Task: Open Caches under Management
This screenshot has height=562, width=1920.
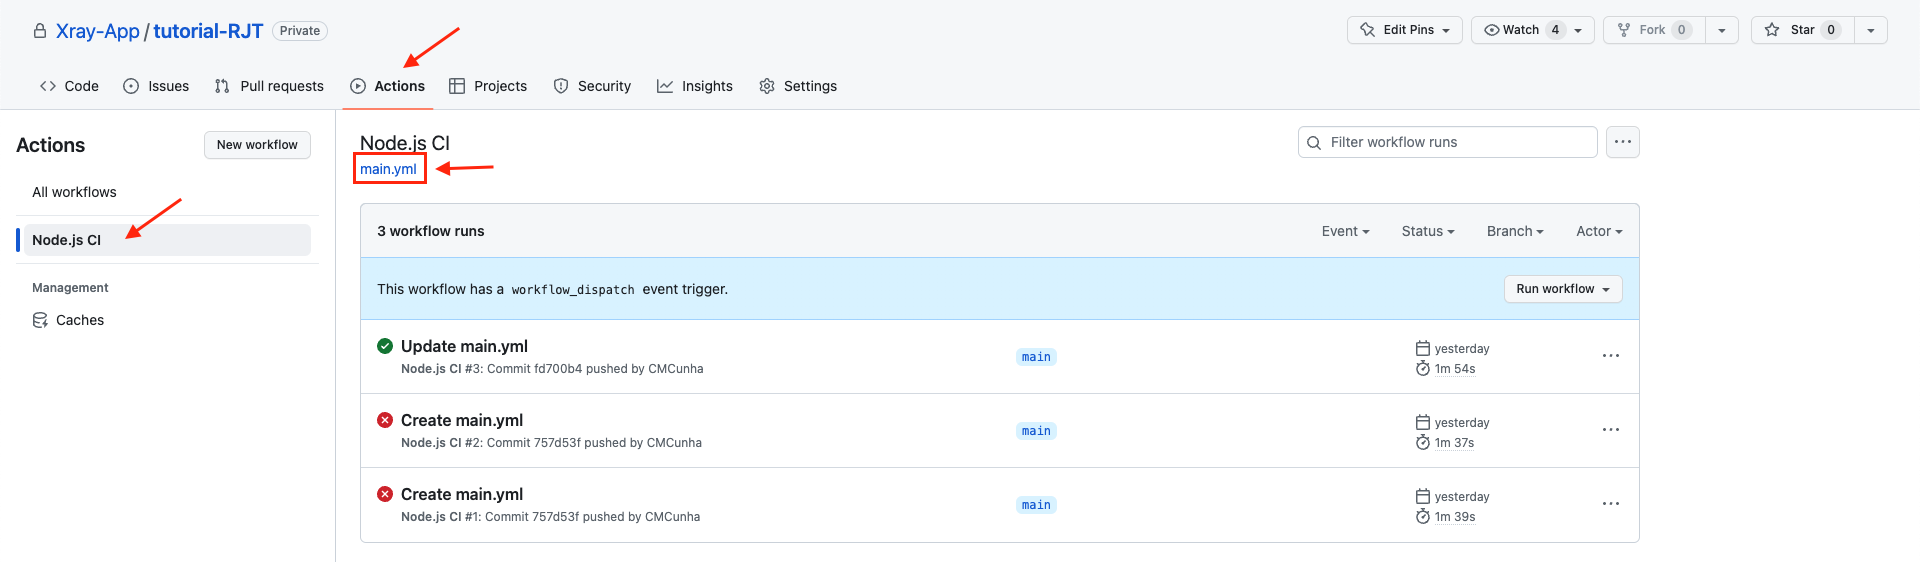Action: tap(80, 320)
